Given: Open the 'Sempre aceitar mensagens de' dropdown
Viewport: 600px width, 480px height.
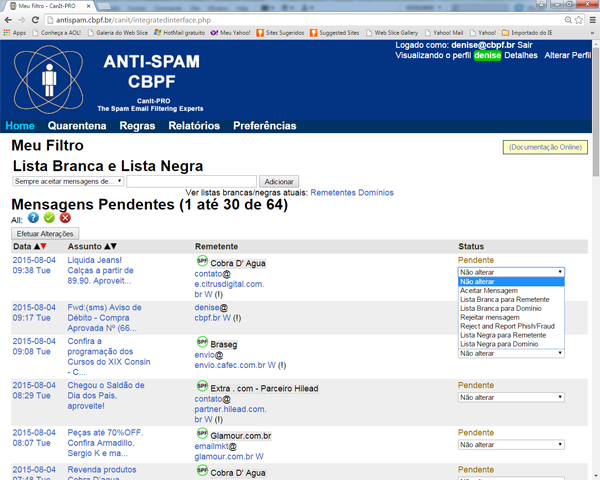Looking at the screenshot, I should click(68, 181).
